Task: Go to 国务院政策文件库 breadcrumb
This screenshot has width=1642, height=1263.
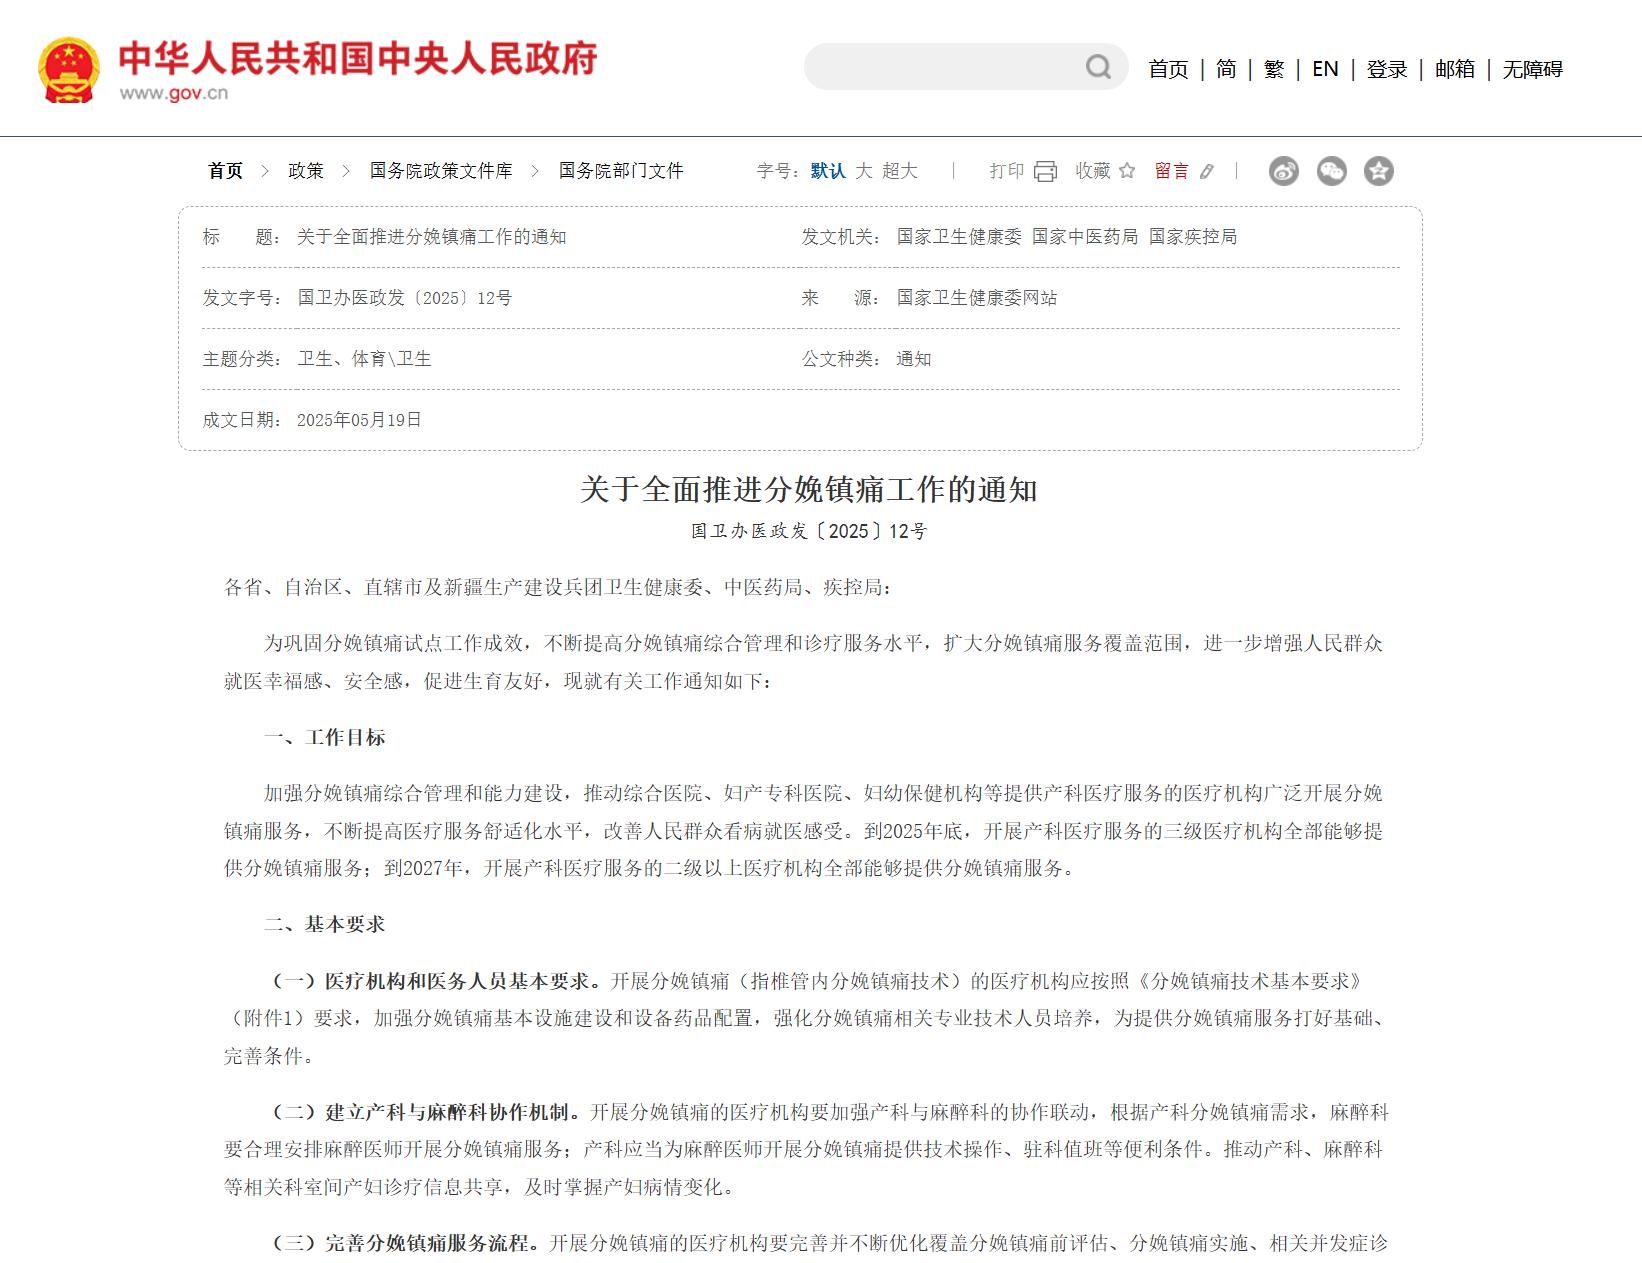Action: click(441, 171)
